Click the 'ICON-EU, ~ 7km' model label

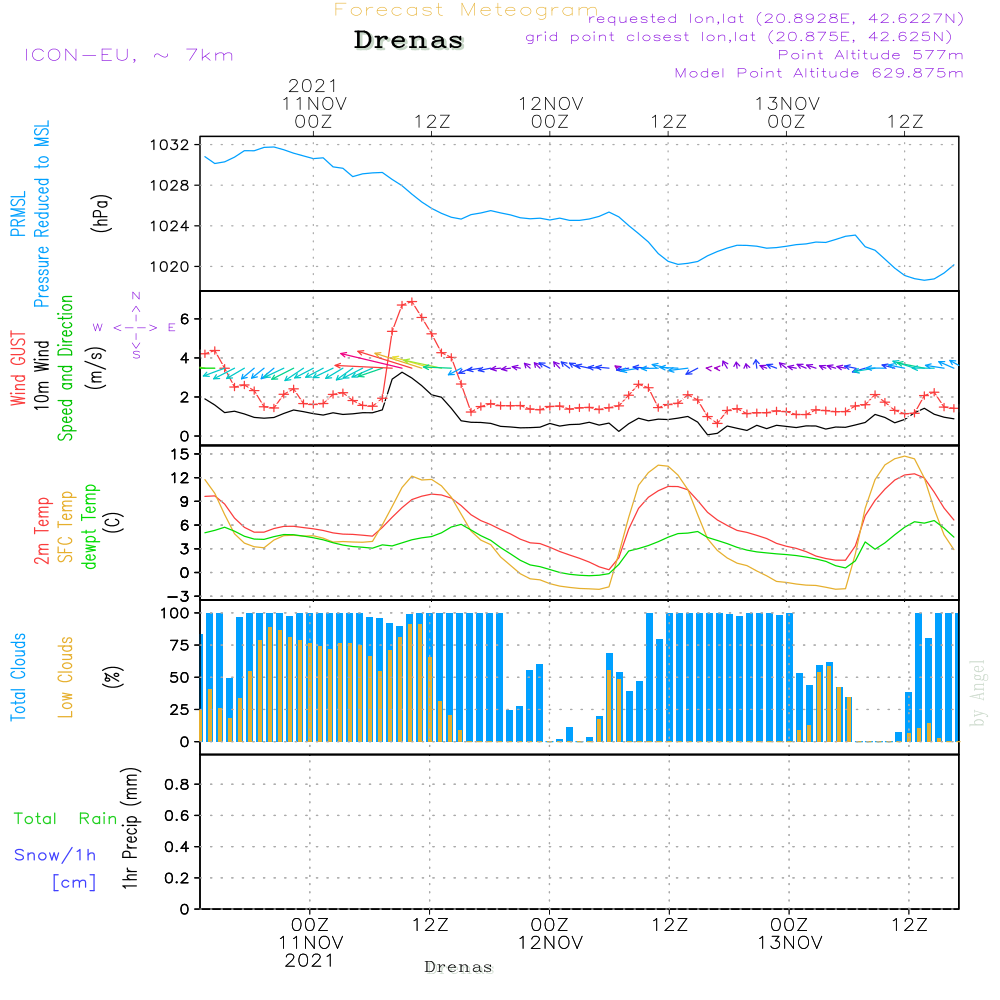129,55
